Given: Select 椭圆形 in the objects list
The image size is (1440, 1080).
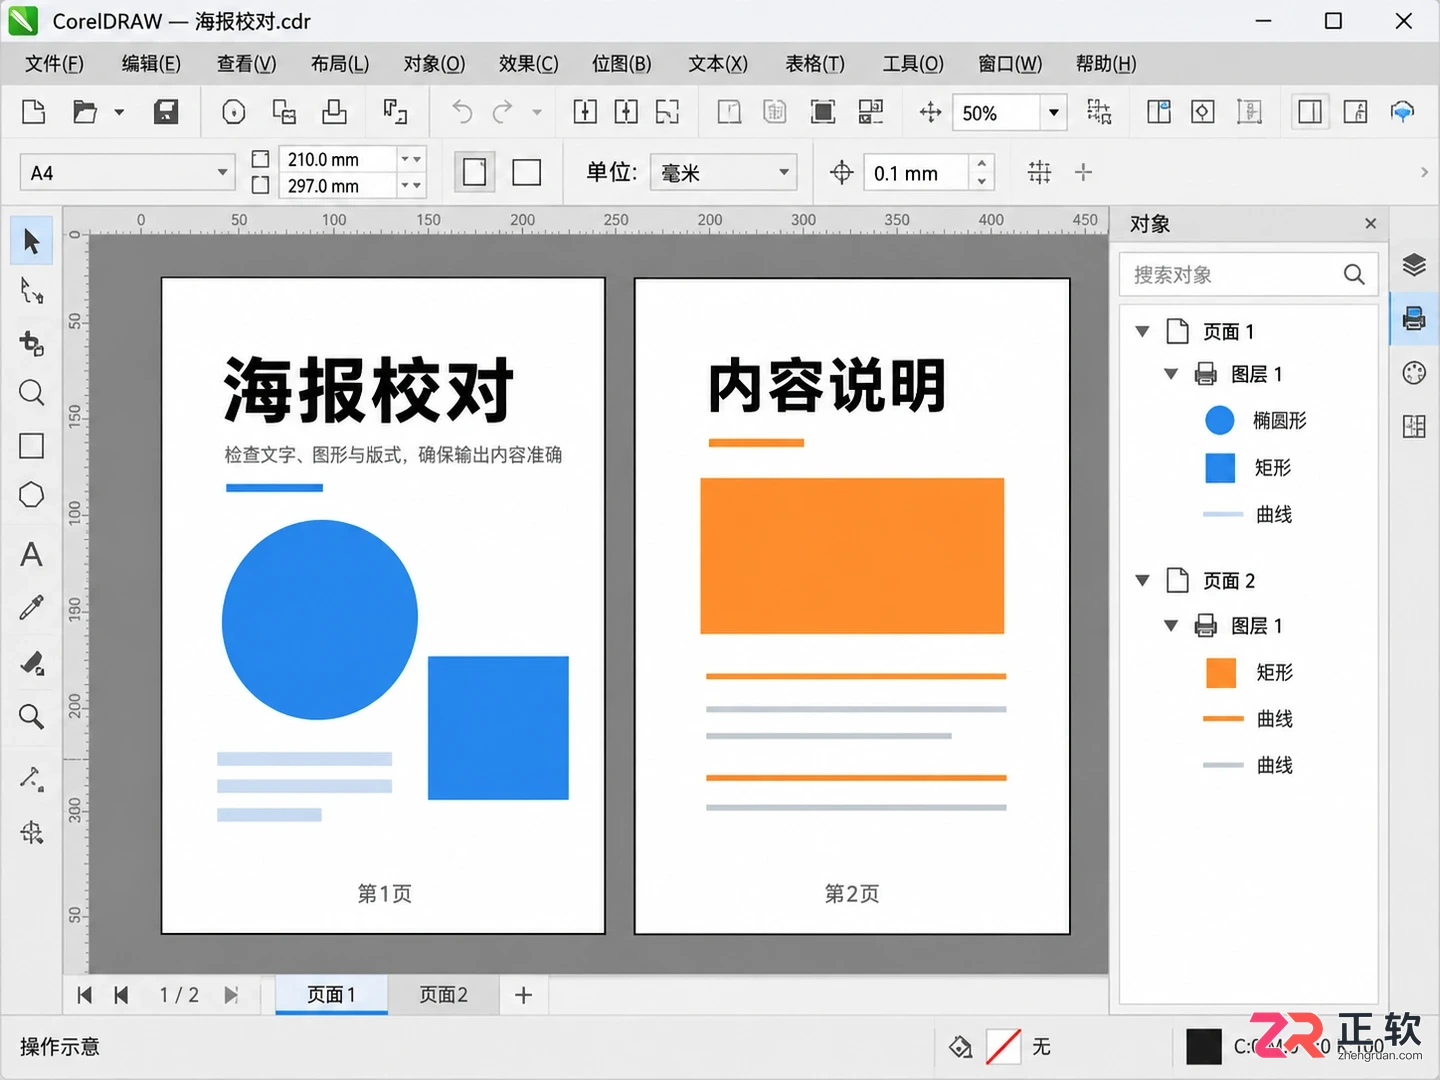Looking at the screenshot, I should [x=1257, y=421].
